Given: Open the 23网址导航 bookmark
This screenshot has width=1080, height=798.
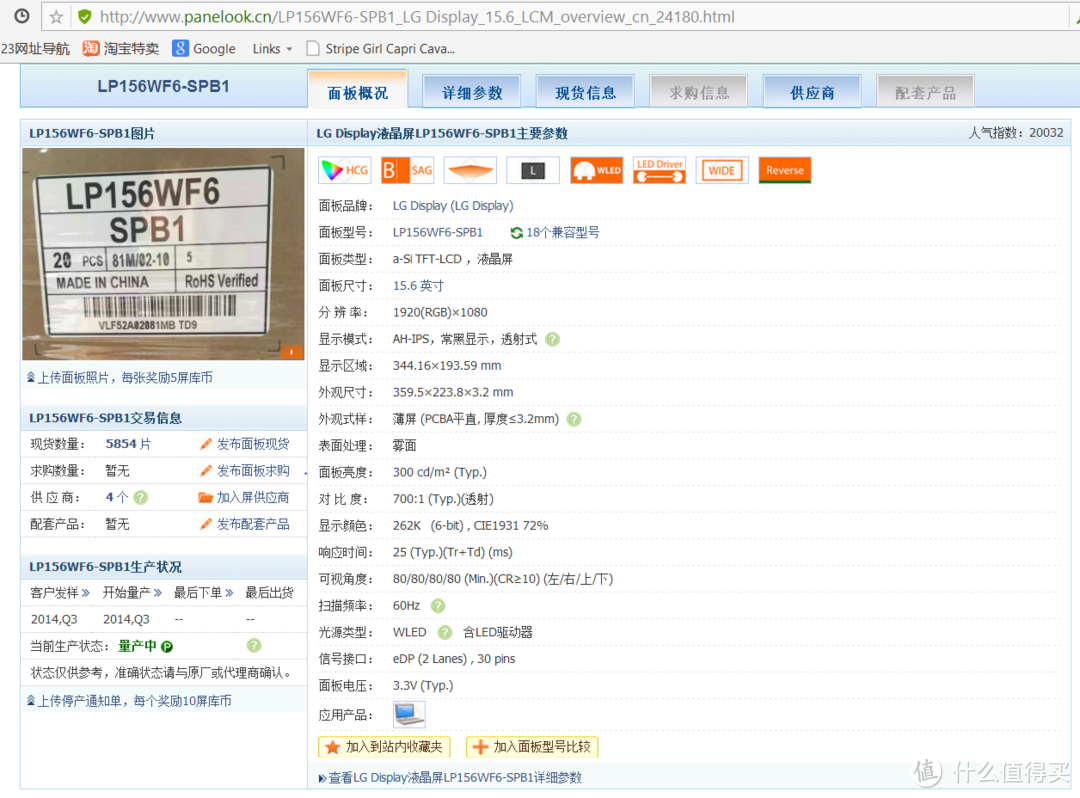Looking at the screenshot, I should [x=35, y=48].
